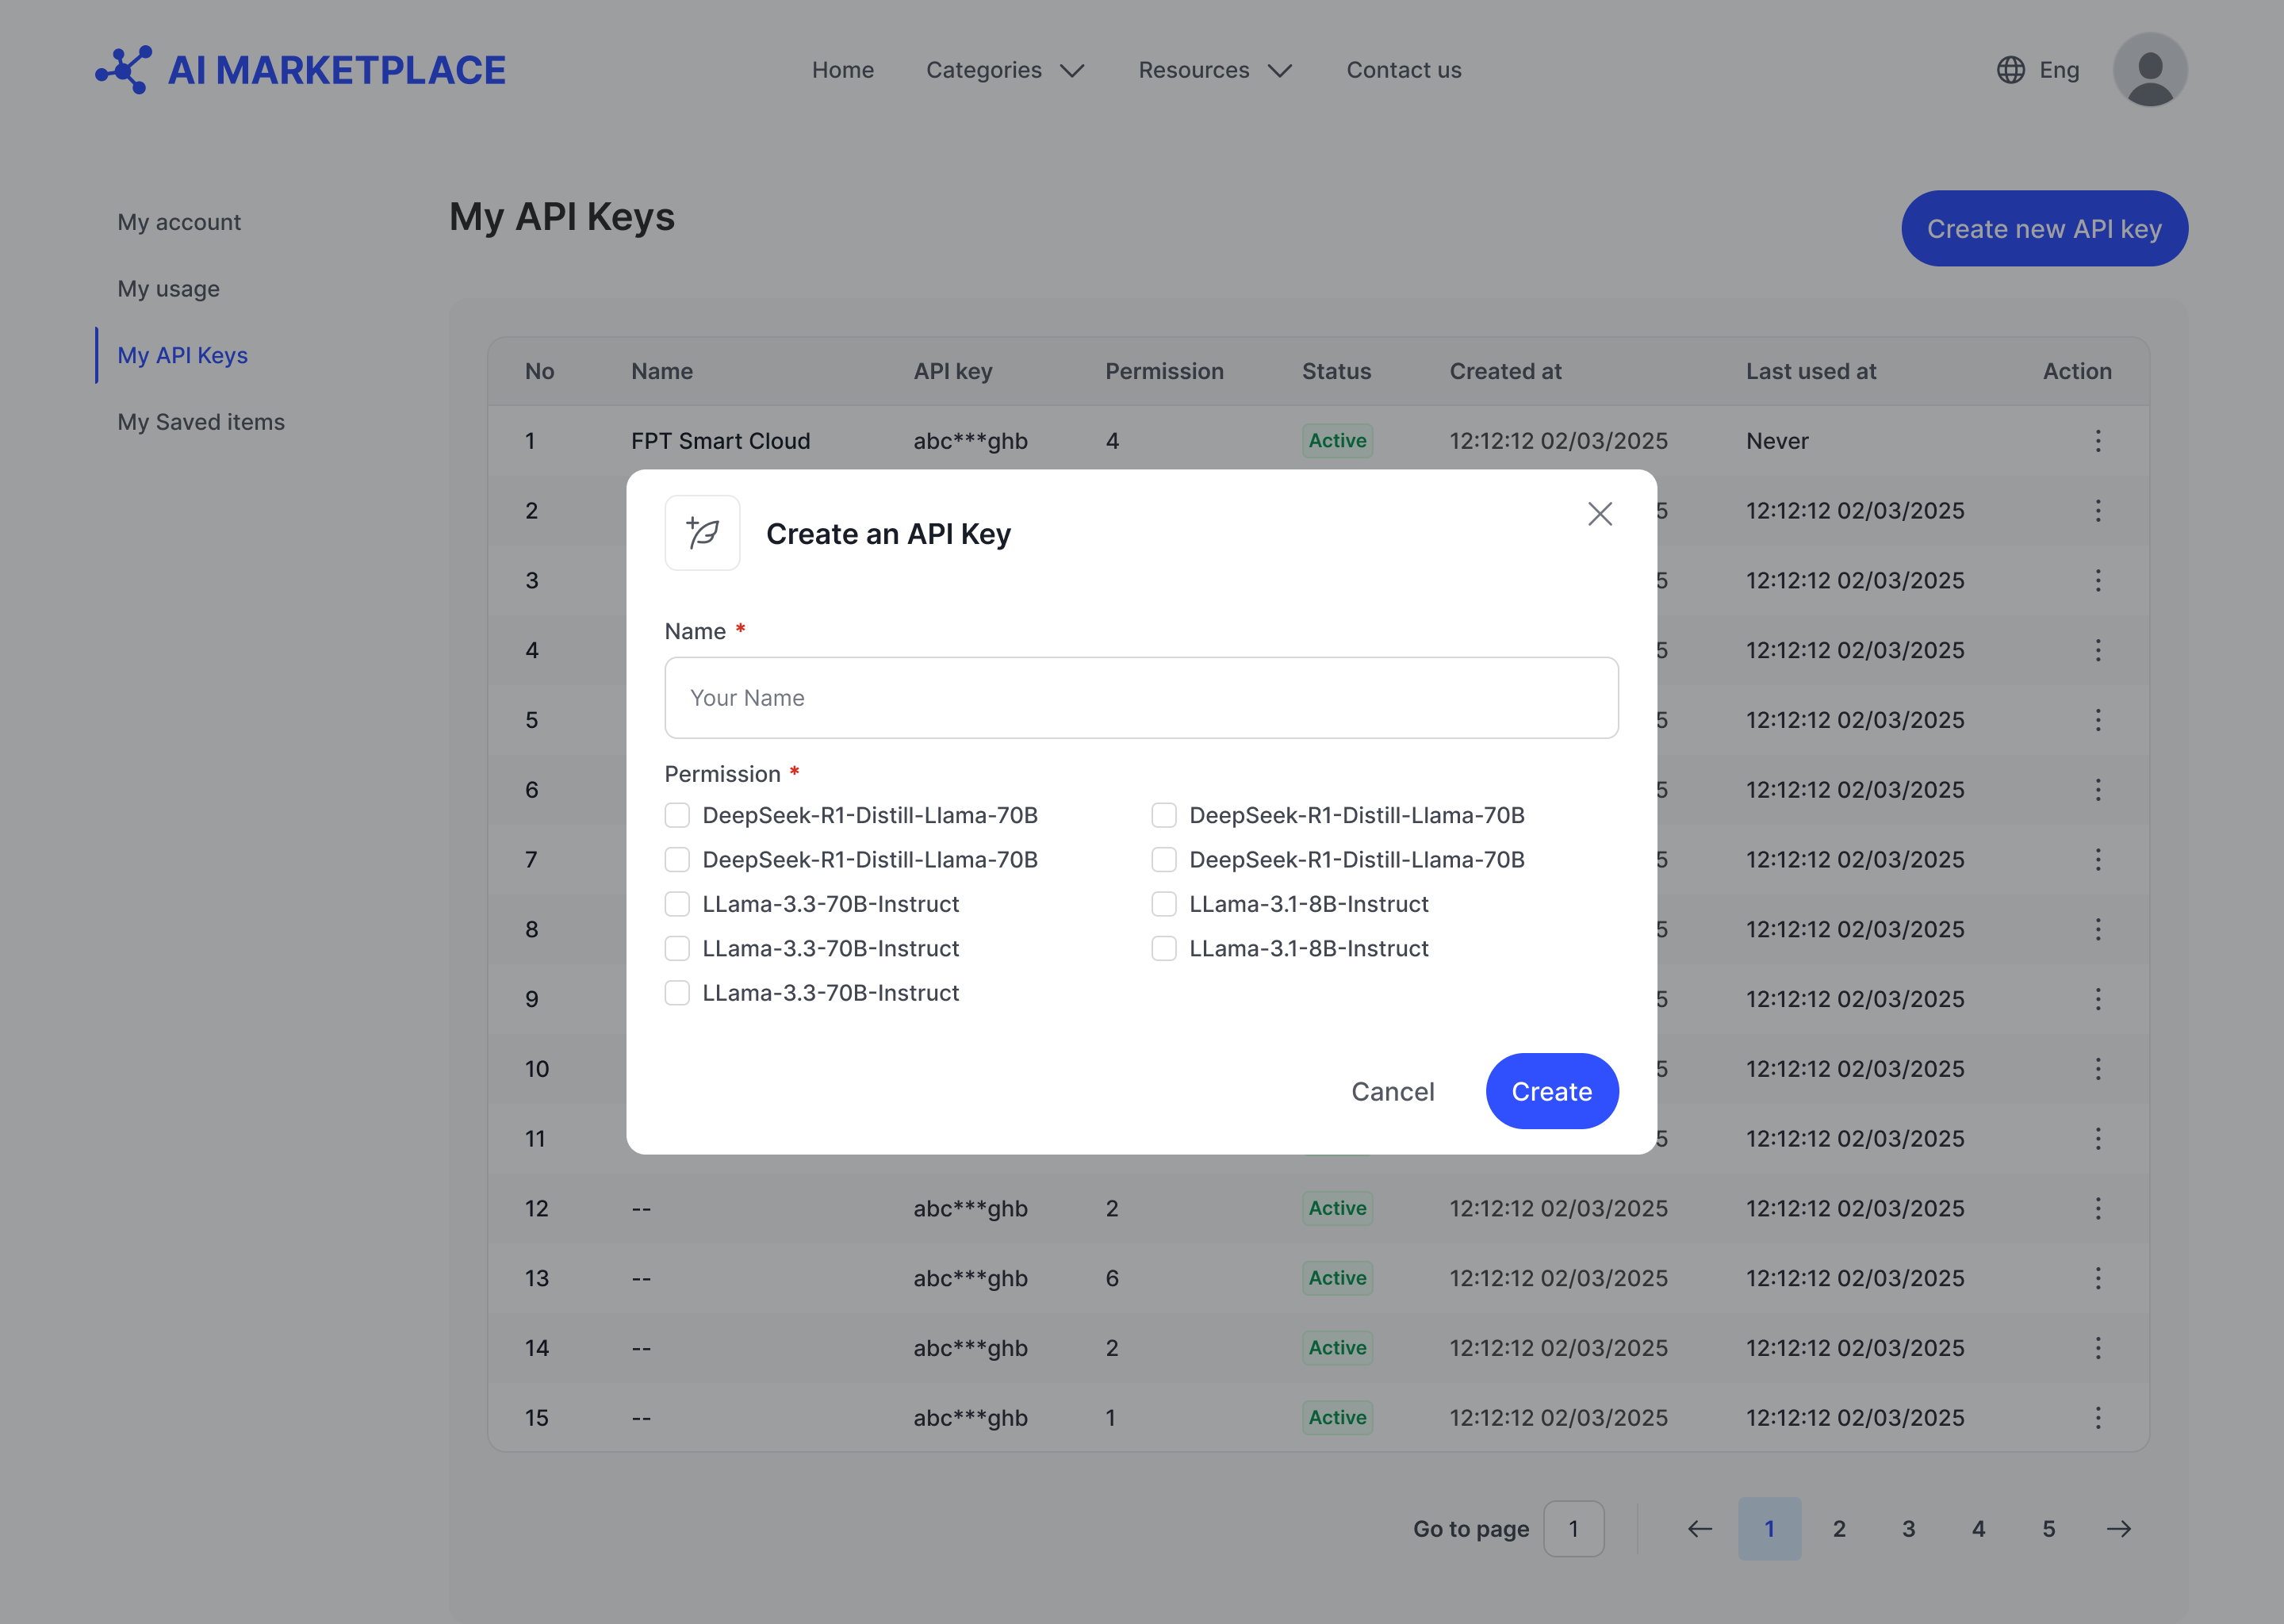Check the second DeepSeek-R1-Distill-Llama-70B box in left column
This screenshot has width=2284, height=1624.
pyautogui.click(x=677, y=860)
